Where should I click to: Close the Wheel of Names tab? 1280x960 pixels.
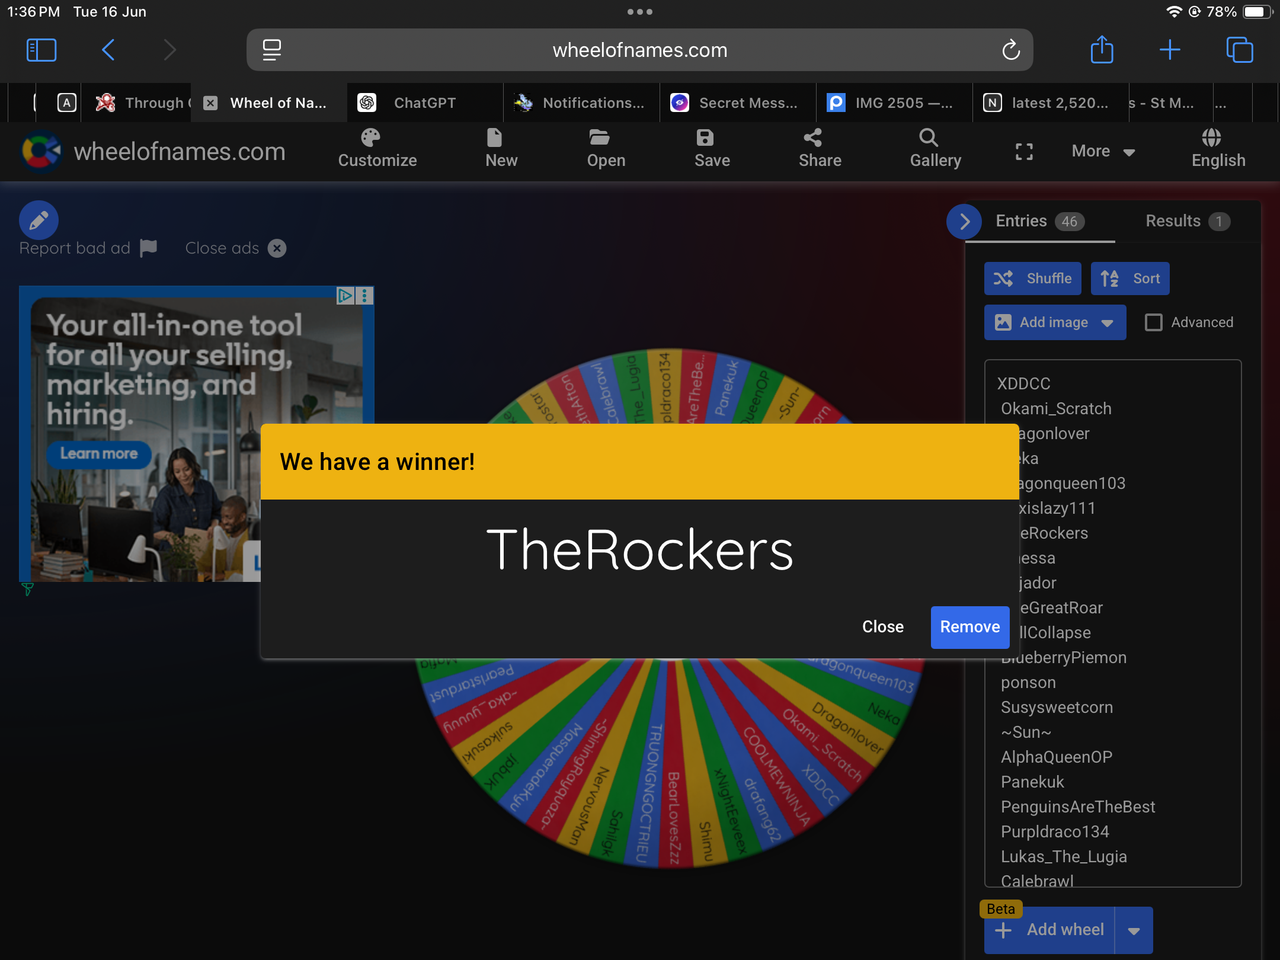[x=210, y=103]
